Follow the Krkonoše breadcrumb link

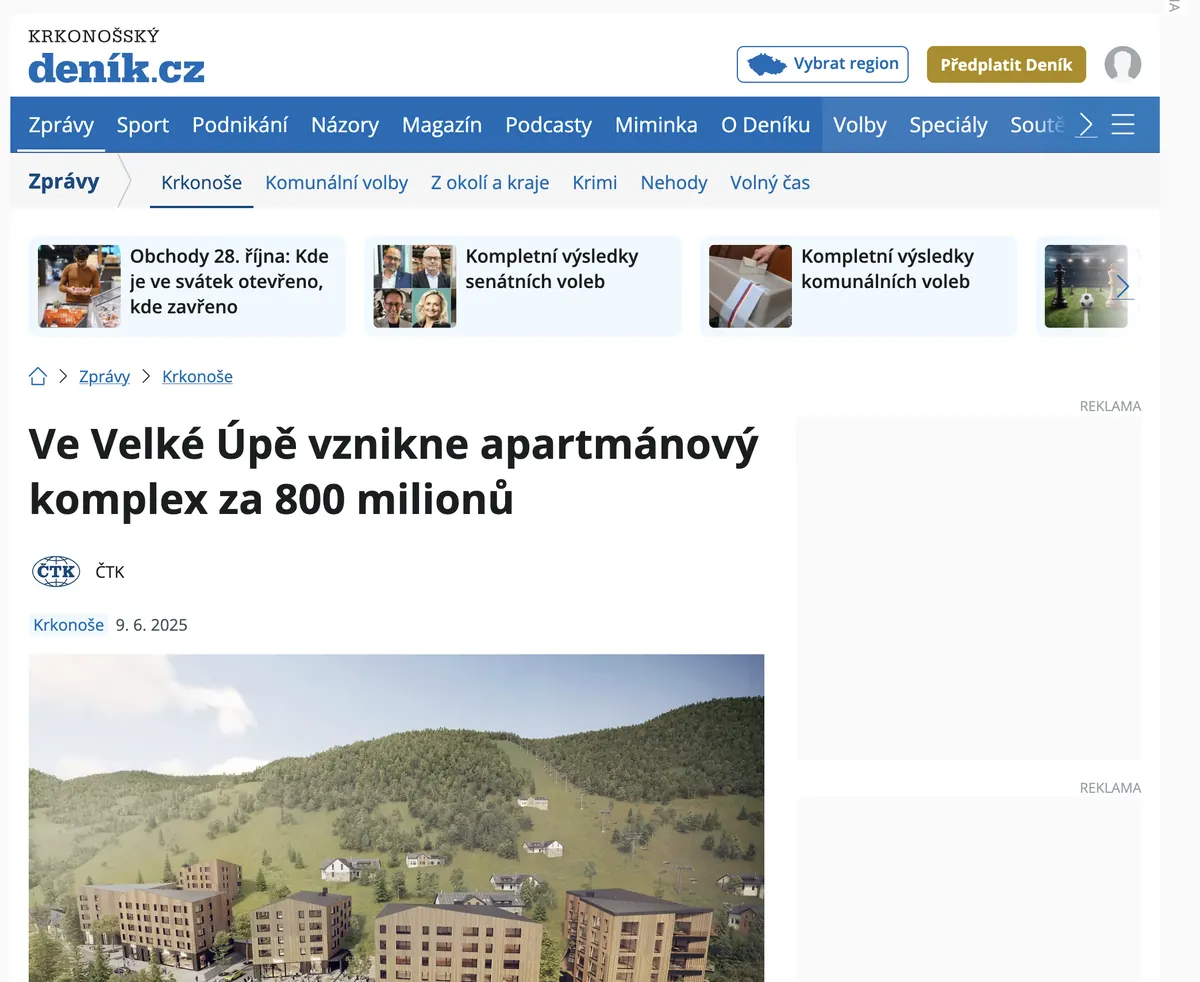click(x=197, y=377)
